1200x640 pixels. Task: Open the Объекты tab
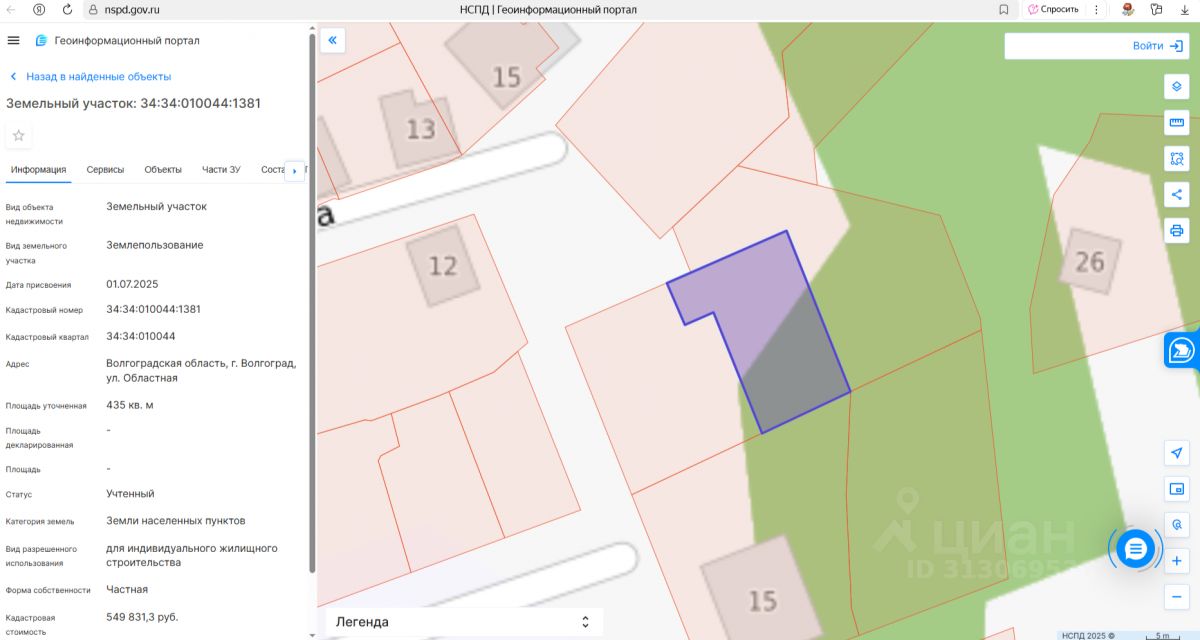click(163, 169)
